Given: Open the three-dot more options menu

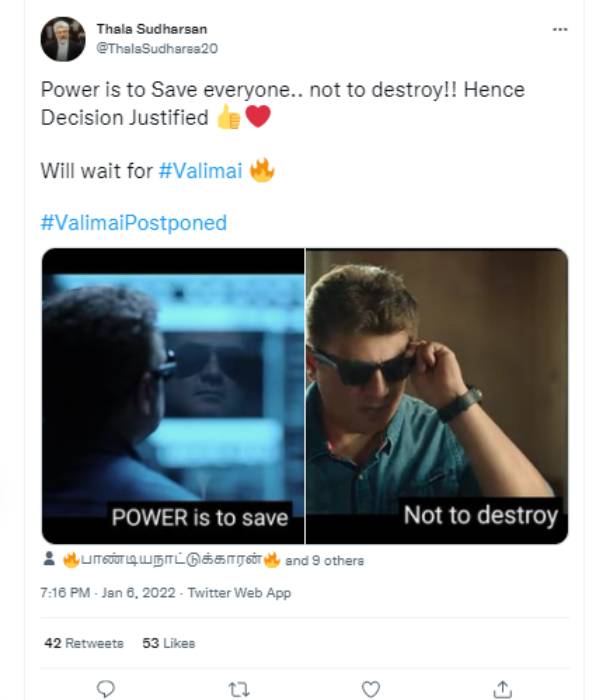Looking at the screenshot, I should [560, 30].
